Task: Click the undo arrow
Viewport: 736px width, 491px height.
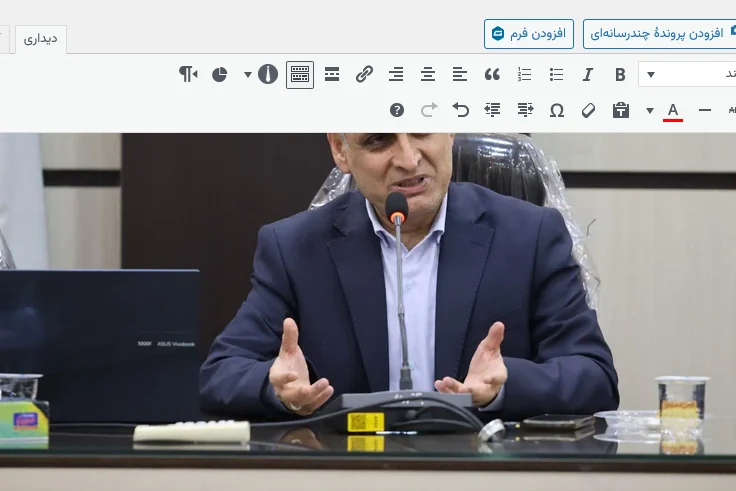Action: tap(461, 110)
